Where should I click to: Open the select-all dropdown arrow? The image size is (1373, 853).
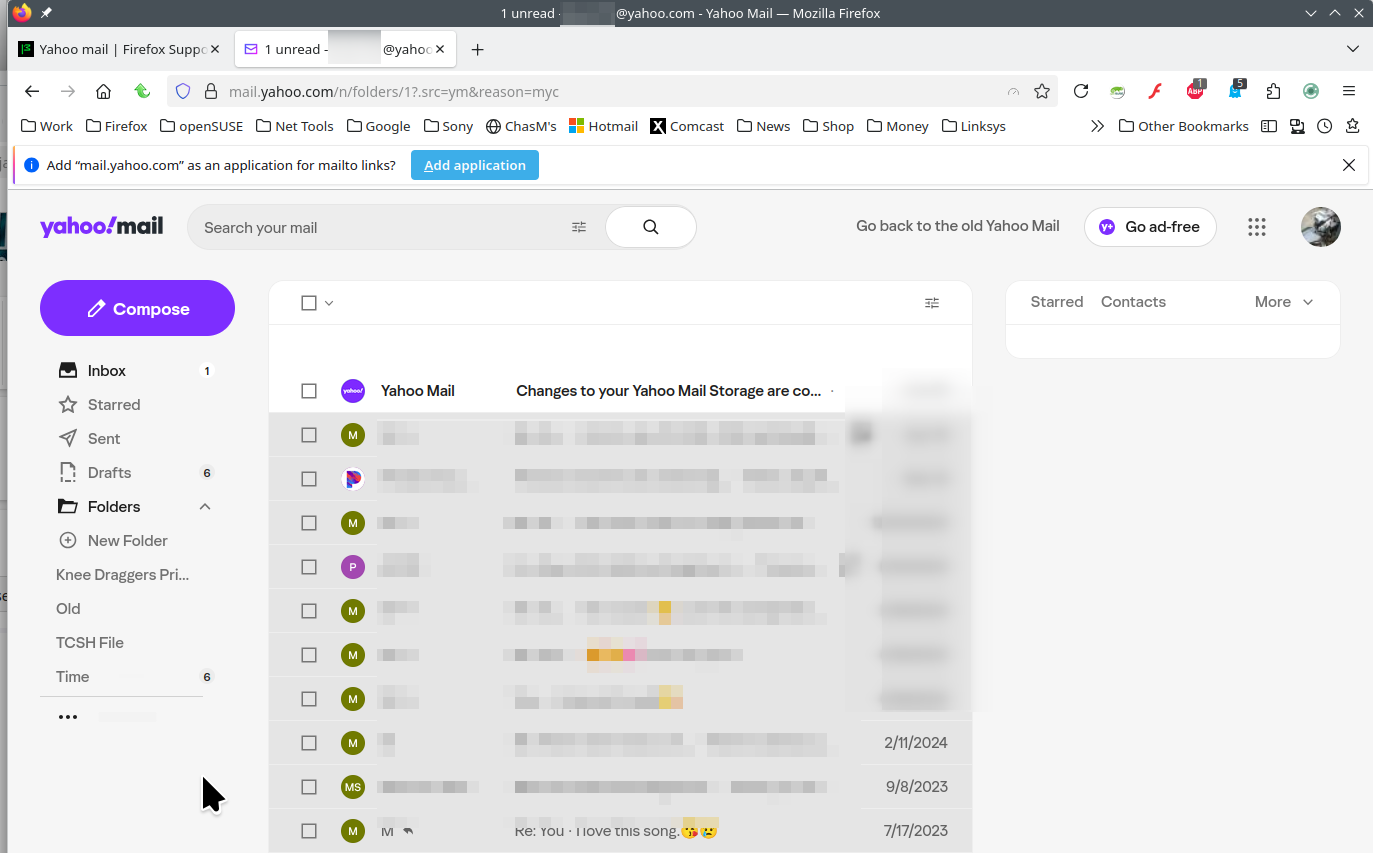click(x=329, y=303)
